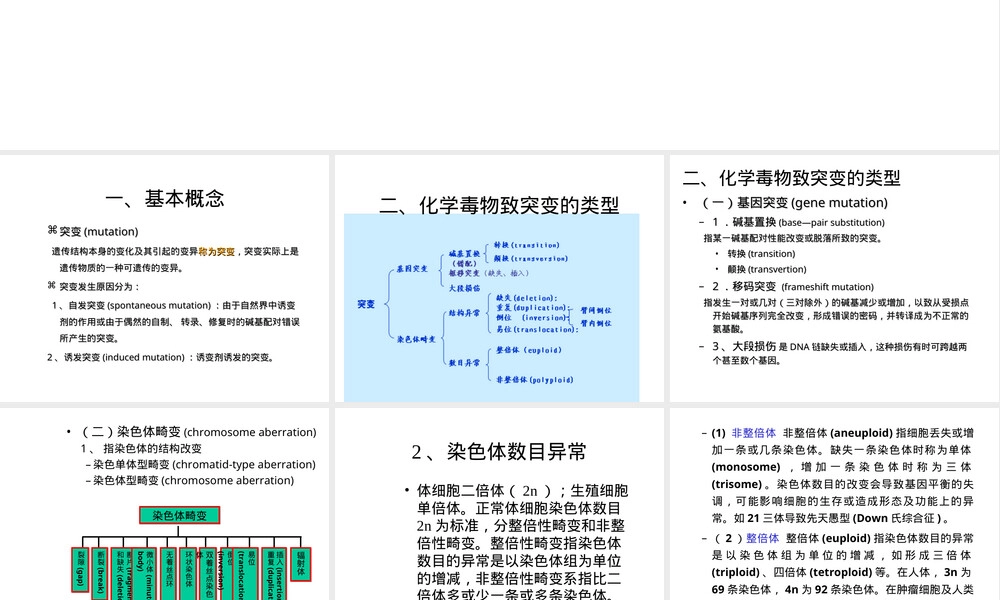This screenshot has width=1000, height=600.
Task: Click the 结构异常 node in the diagram
Action: tap(464, 313)
